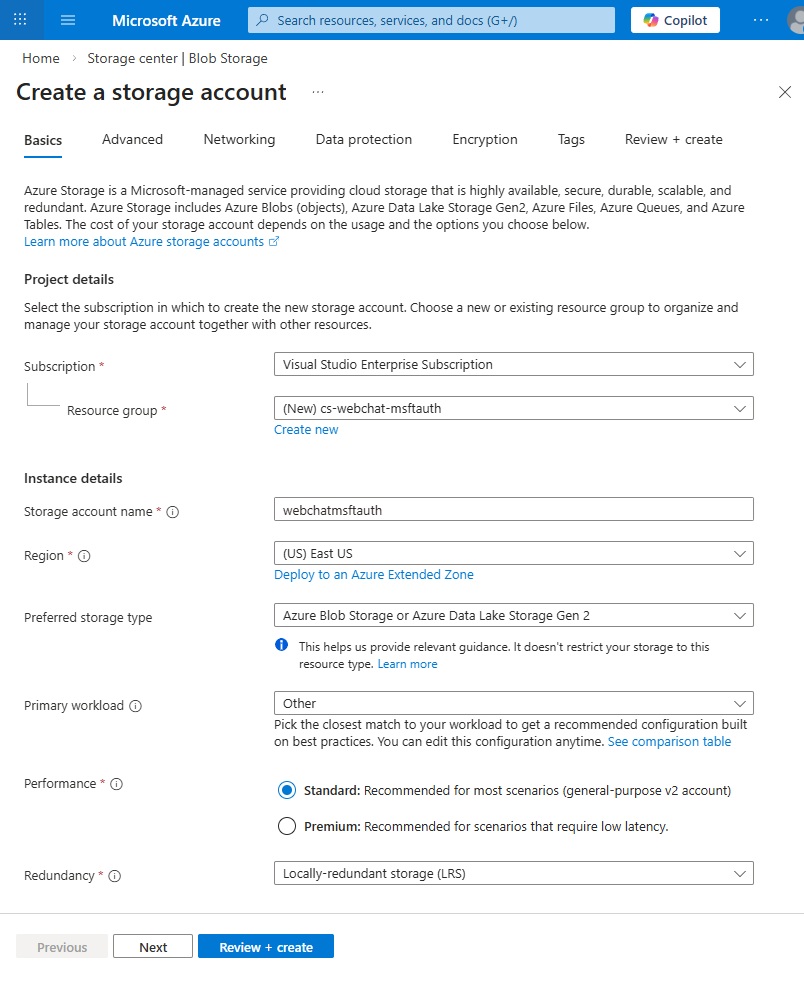Open the Copilot assistant
This screenshot has height=1000, width=804.
pos(676,20)
